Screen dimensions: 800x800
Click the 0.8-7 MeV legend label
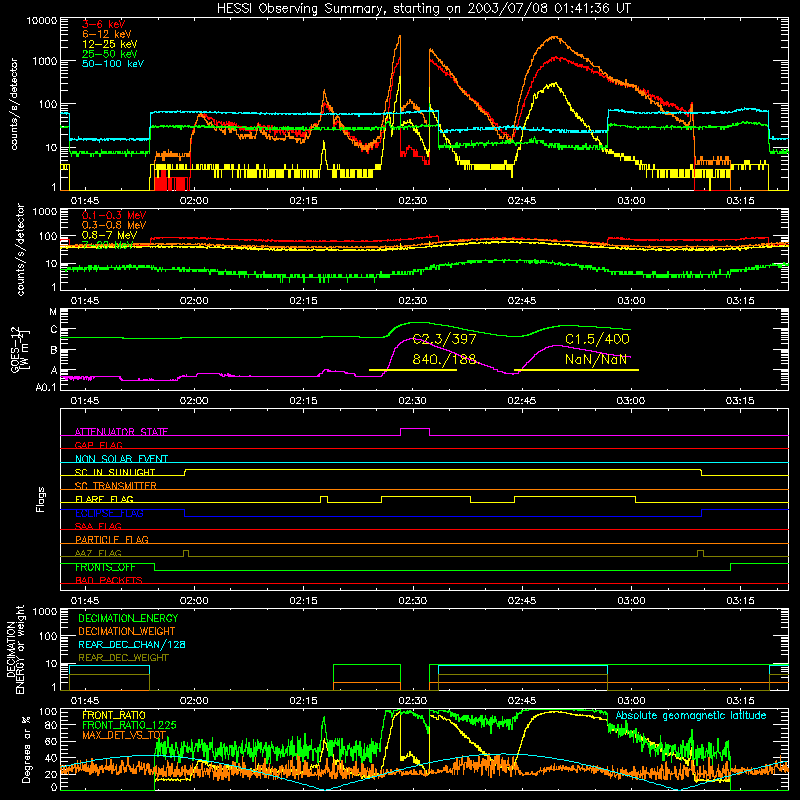coord(109,235)
